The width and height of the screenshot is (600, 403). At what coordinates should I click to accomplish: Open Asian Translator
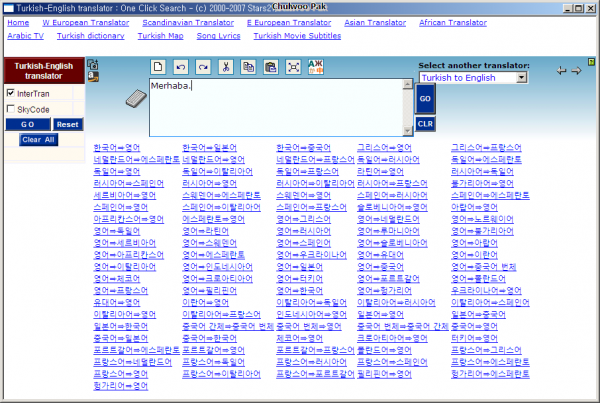tap(375, 23)
